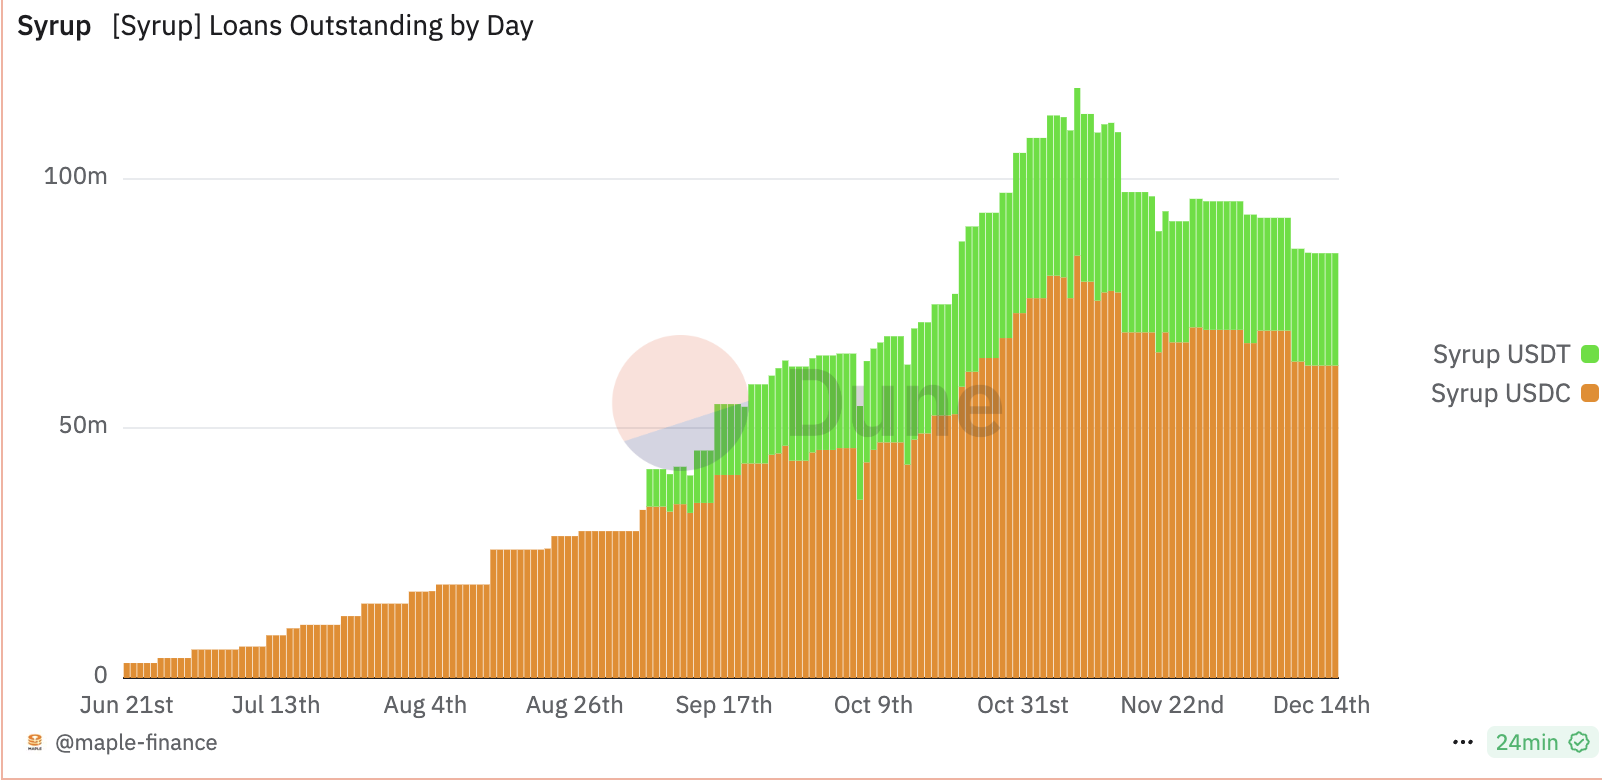Click the Dune watermark circle logo
The height and width of the screenshot is (782, 1602).
tap(680, 402)
